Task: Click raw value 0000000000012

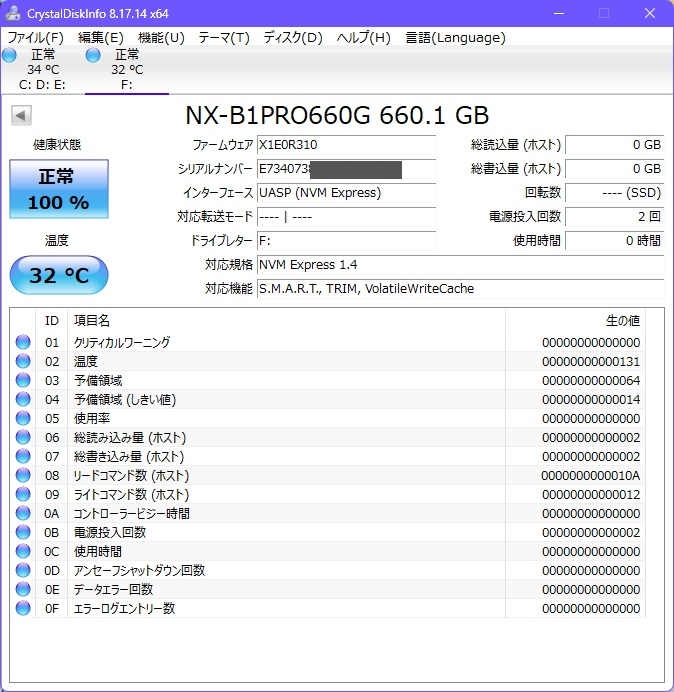Action: pyautogui.click(x=591, y=494)
